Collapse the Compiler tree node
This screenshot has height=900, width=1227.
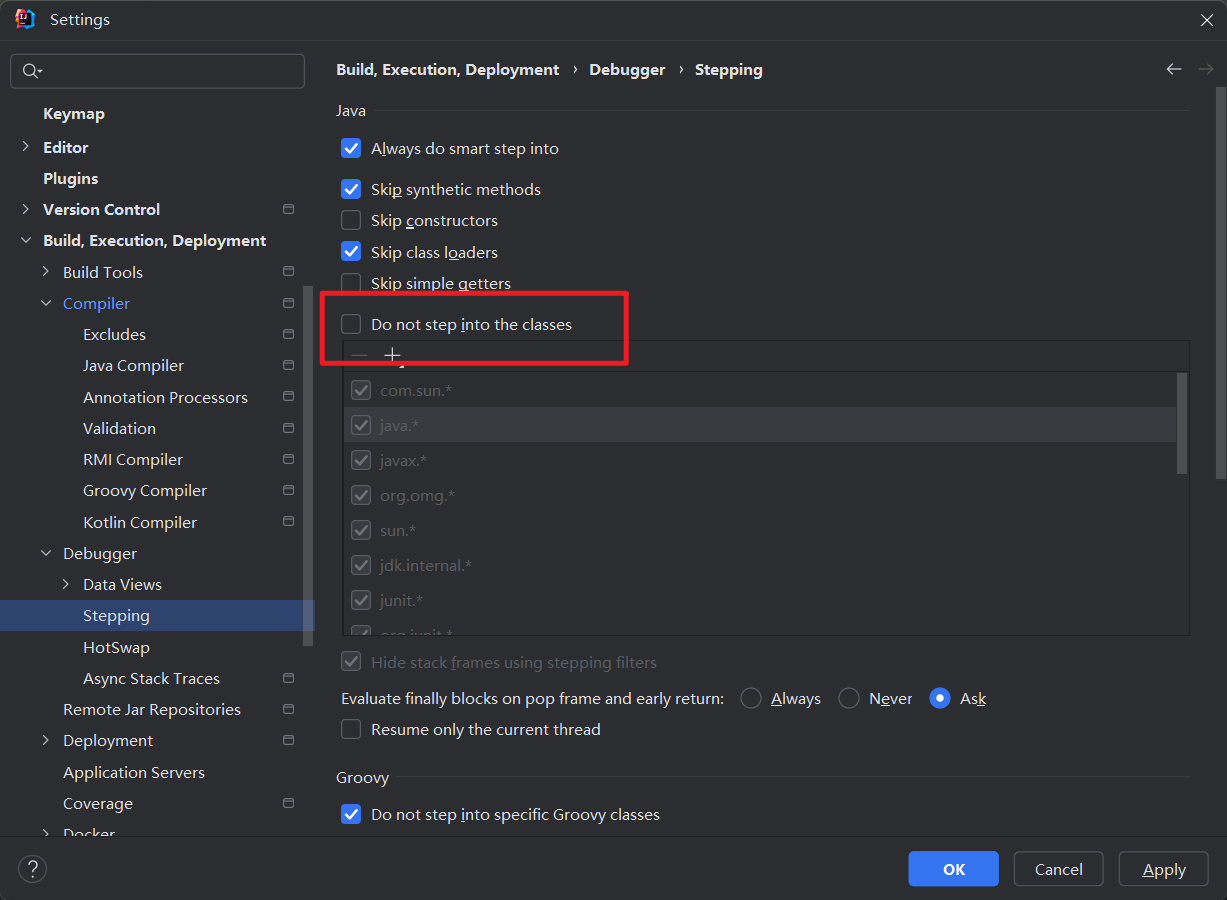tap(46, 303)
